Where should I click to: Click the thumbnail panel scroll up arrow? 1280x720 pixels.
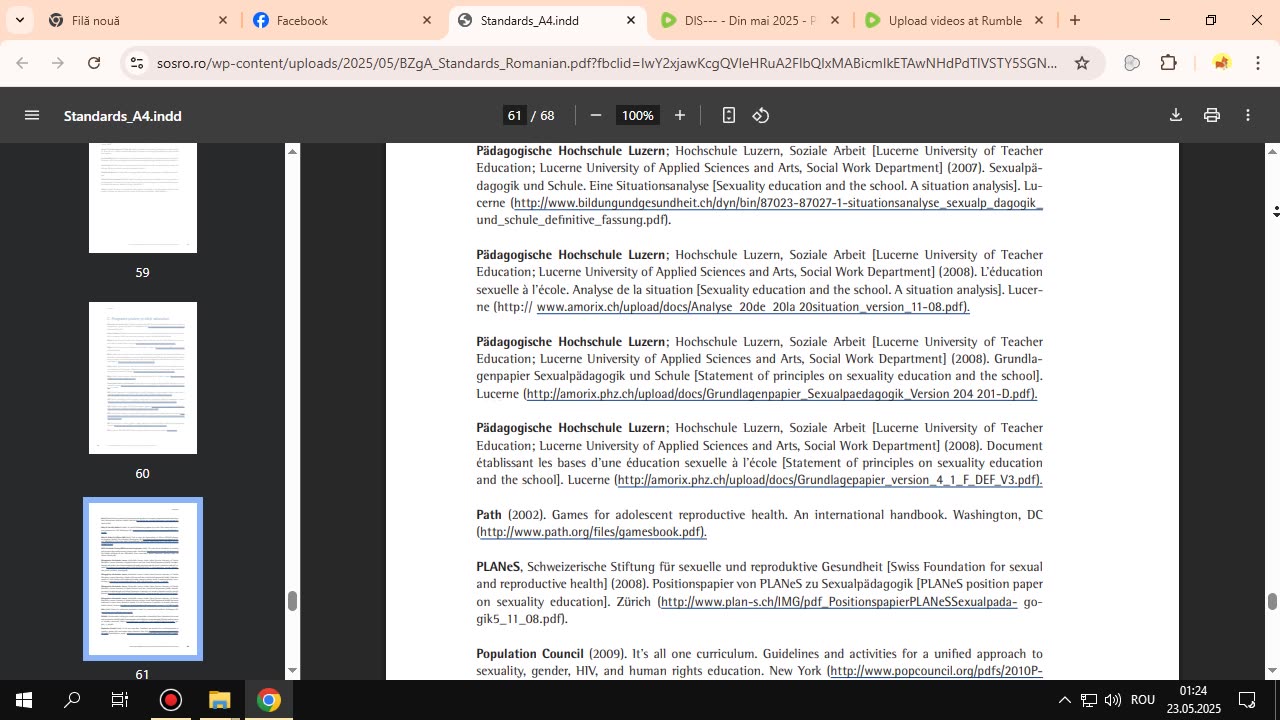[292, 151]
